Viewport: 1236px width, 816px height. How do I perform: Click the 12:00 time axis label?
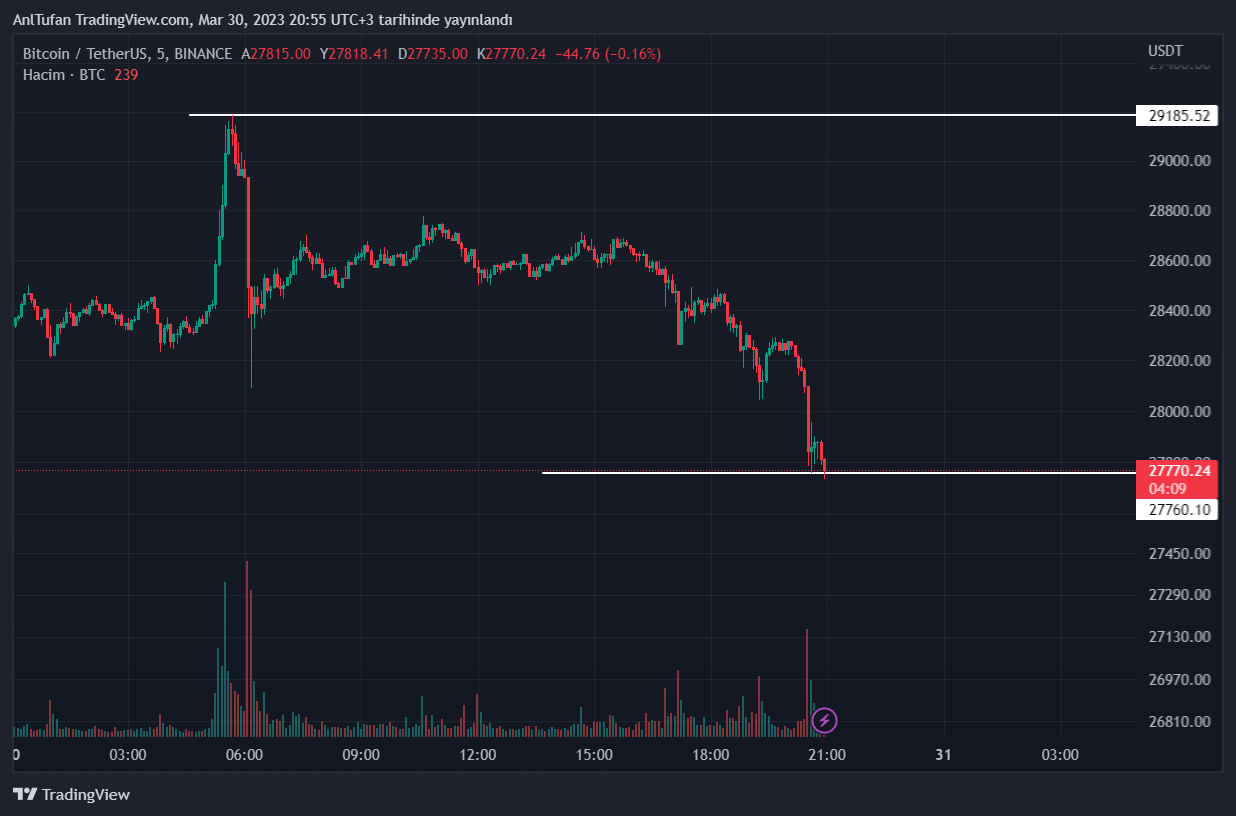[x=477, y=755]
